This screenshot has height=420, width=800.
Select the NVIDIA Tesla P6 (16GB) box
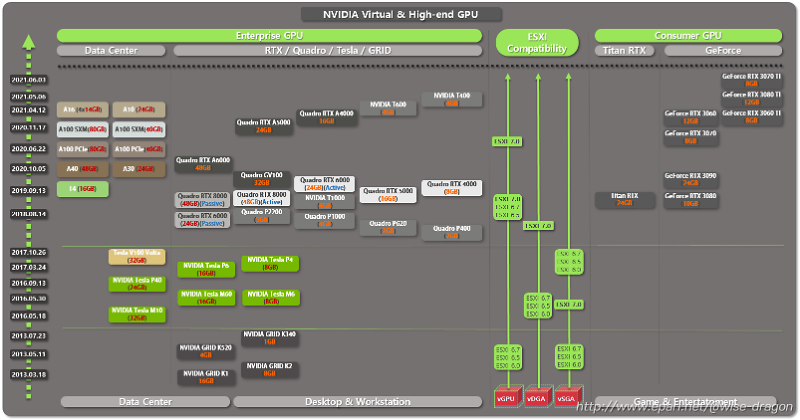(x=206, y=269)
